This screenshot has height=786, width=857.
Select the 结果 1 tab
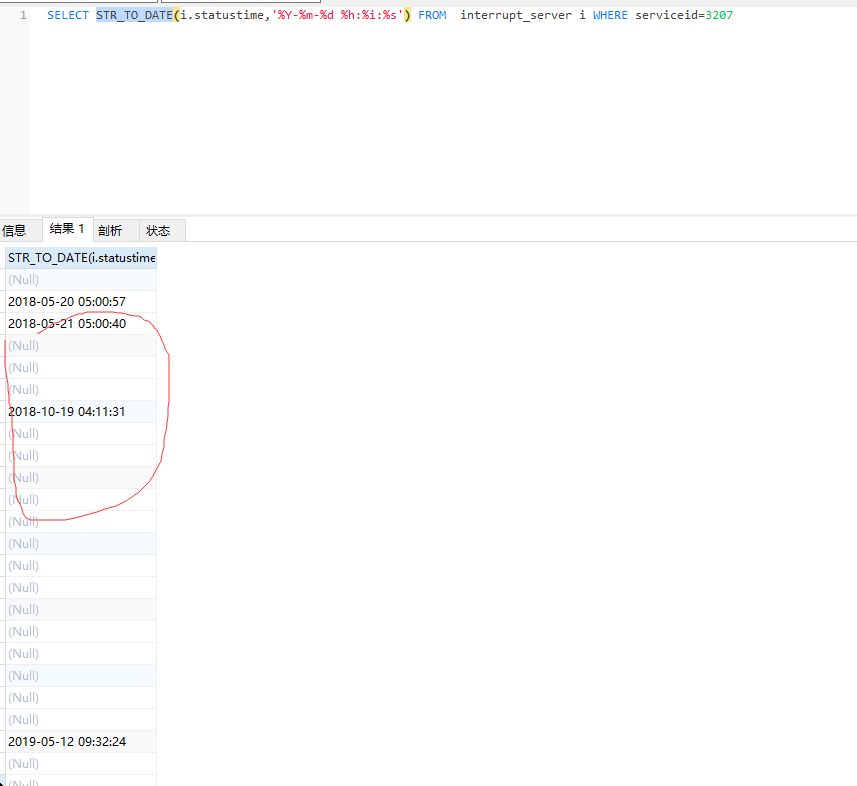pyautogui.click(x=67, y=229)
